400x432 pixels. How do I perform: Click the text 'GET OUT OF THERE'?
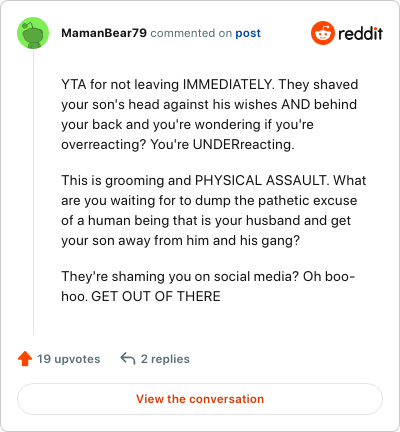[x=156, y=296]
